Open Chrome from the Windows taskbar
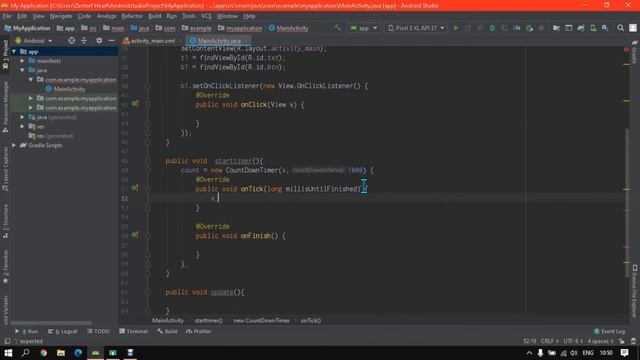Viewport: 640px width, 360px height. [43, 353]
